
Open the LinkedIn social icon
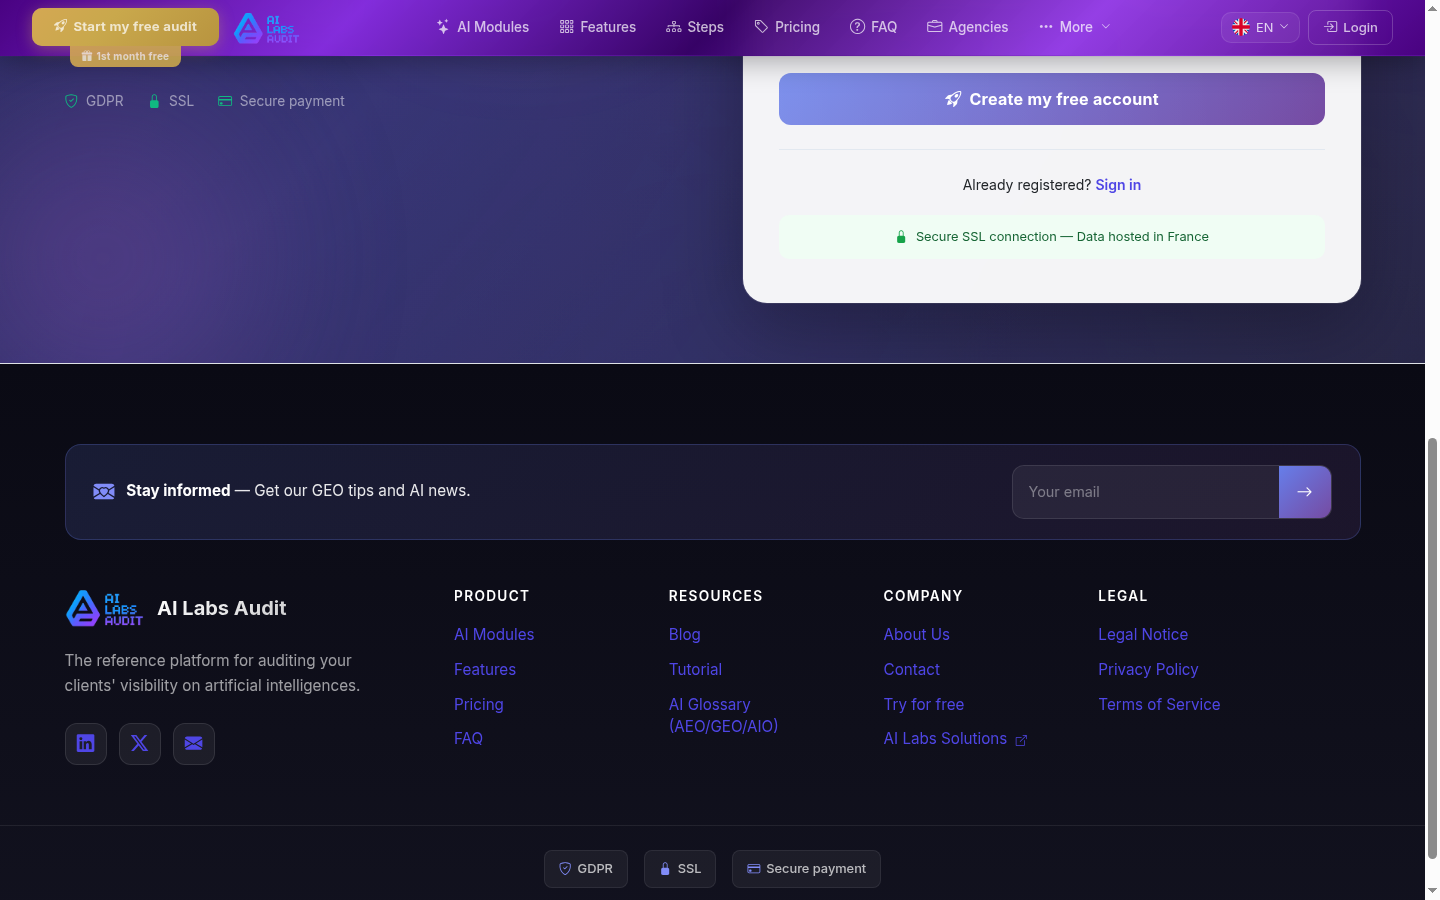tap(86, 744)
